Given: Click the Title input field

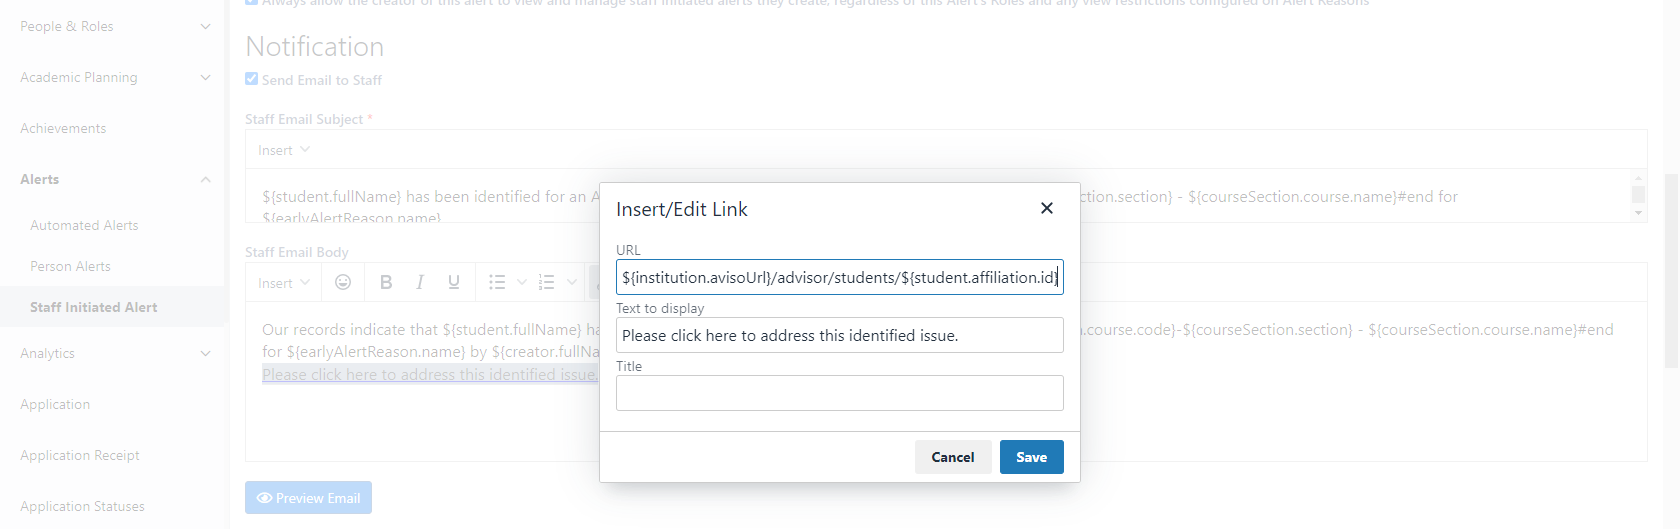Looking at the screenshot, I should [839, 393].
